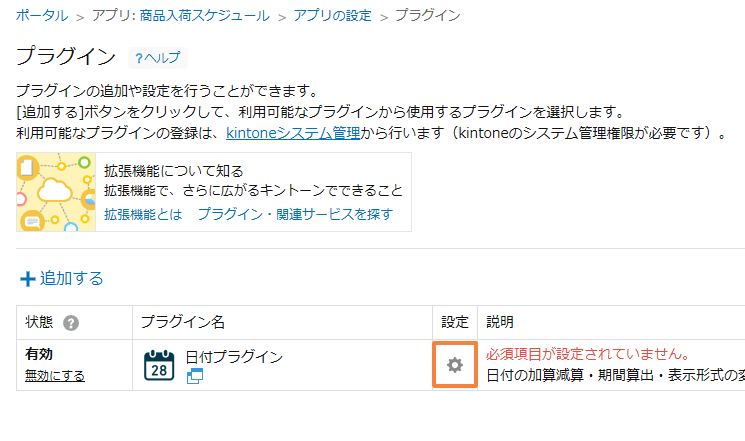Screen dimensions: 745x441
Task: Click the 説明 column header
Action: pos(500,322)
